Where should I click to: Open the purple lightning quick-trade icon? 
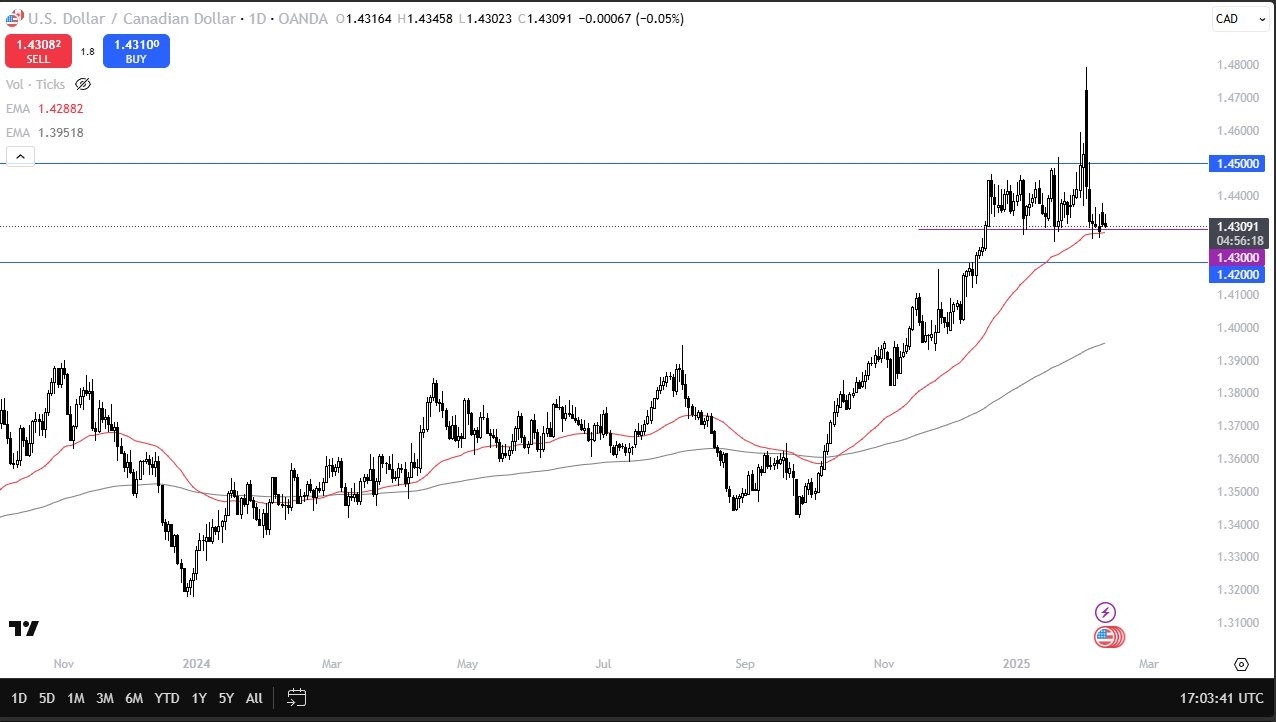pos(1106,612)
